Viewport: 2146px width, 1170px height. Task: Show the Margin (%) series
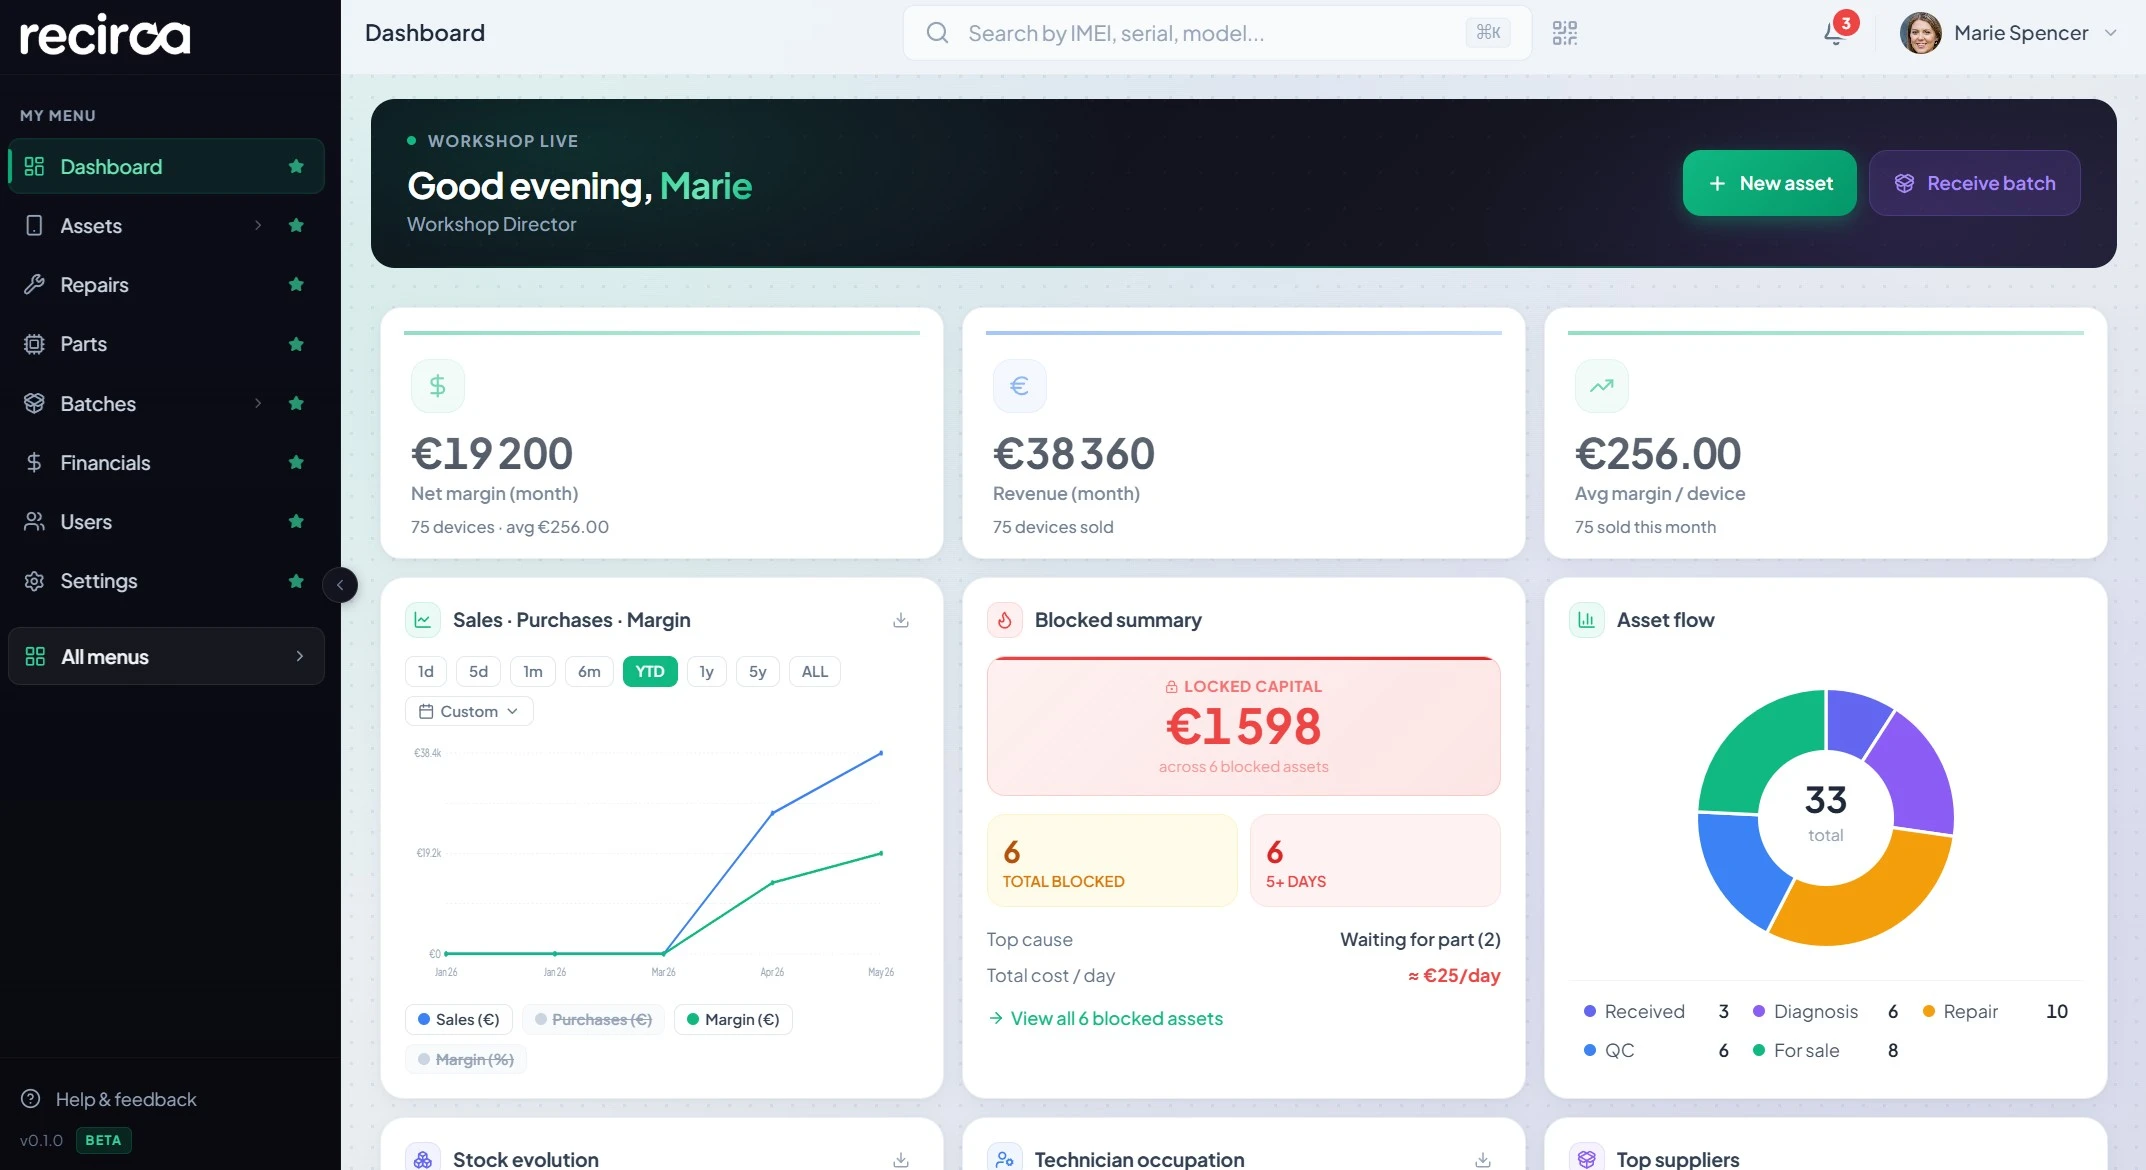tap(466, 1059)
